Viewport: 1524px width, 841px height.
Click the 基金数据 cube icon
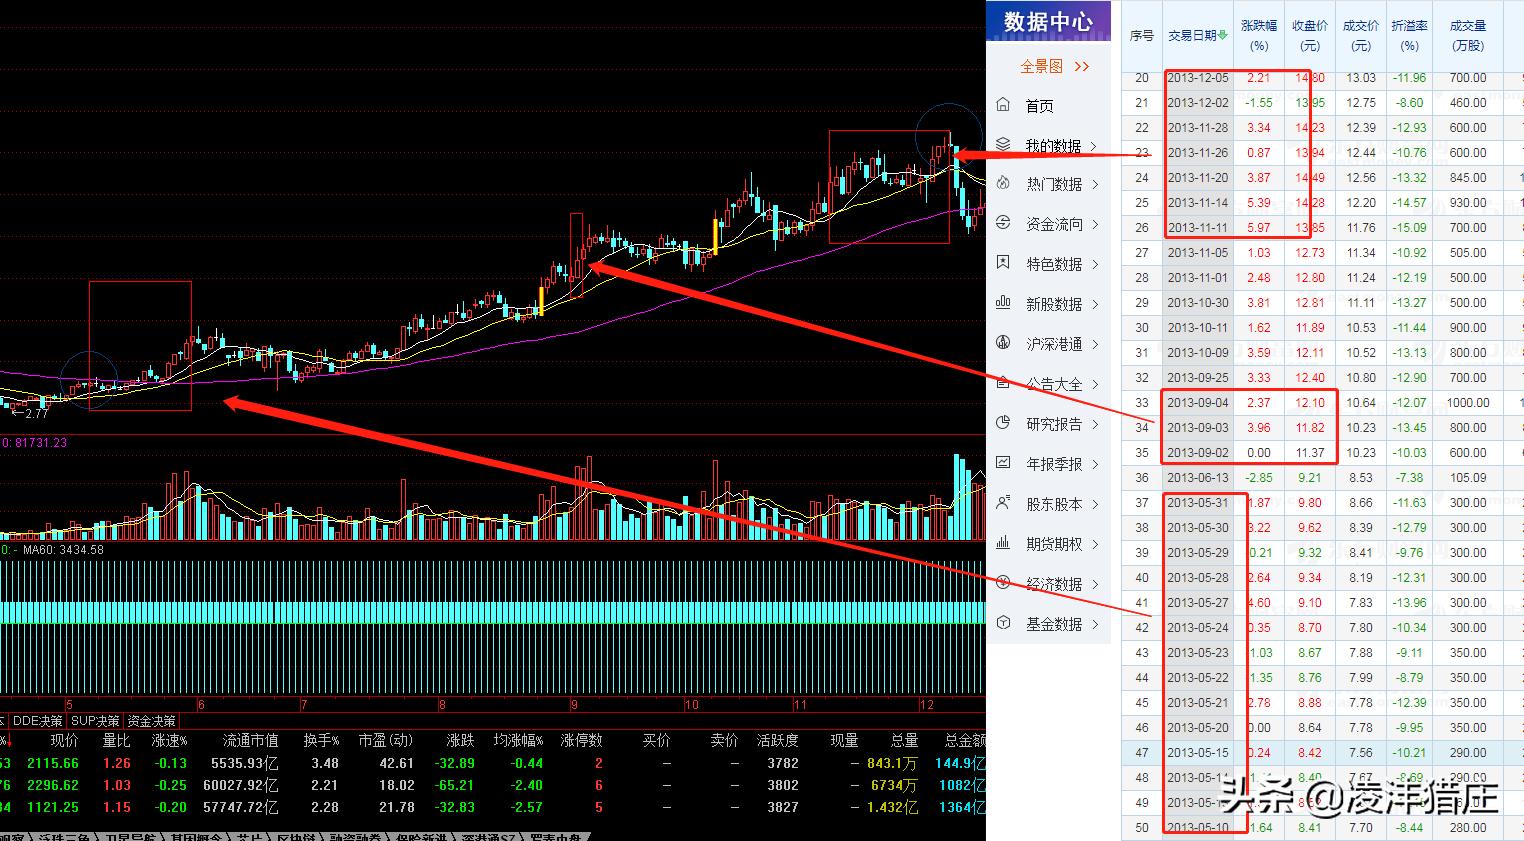[1004, 623]
